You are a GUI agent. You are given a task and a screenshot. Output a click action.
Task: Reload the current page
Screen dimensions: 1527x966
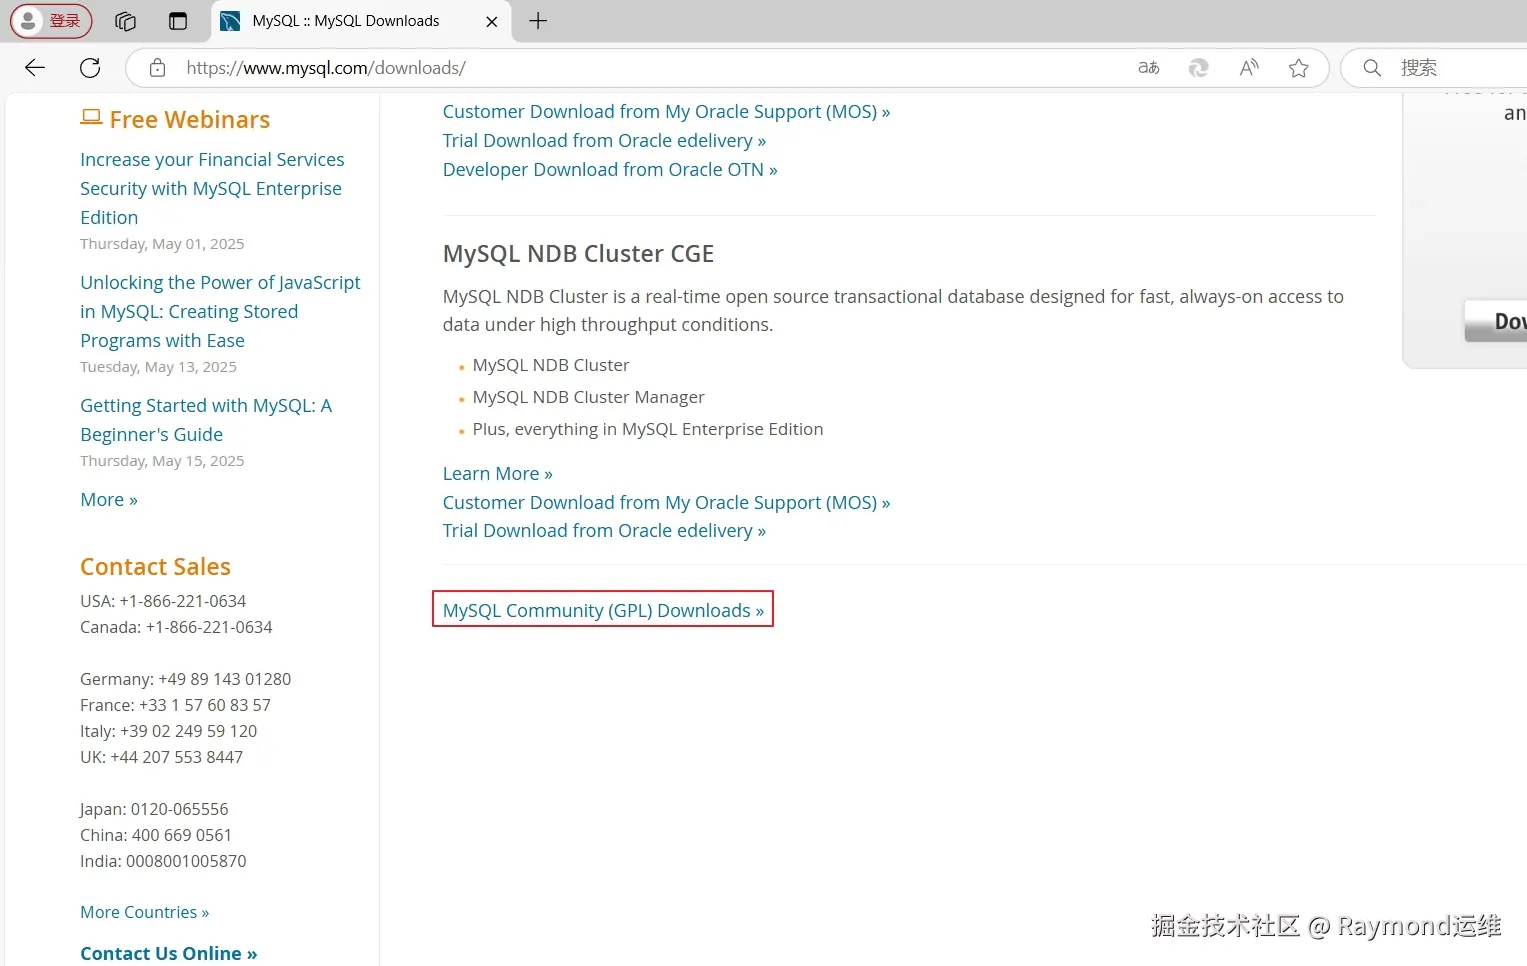[x=90, y=67]
